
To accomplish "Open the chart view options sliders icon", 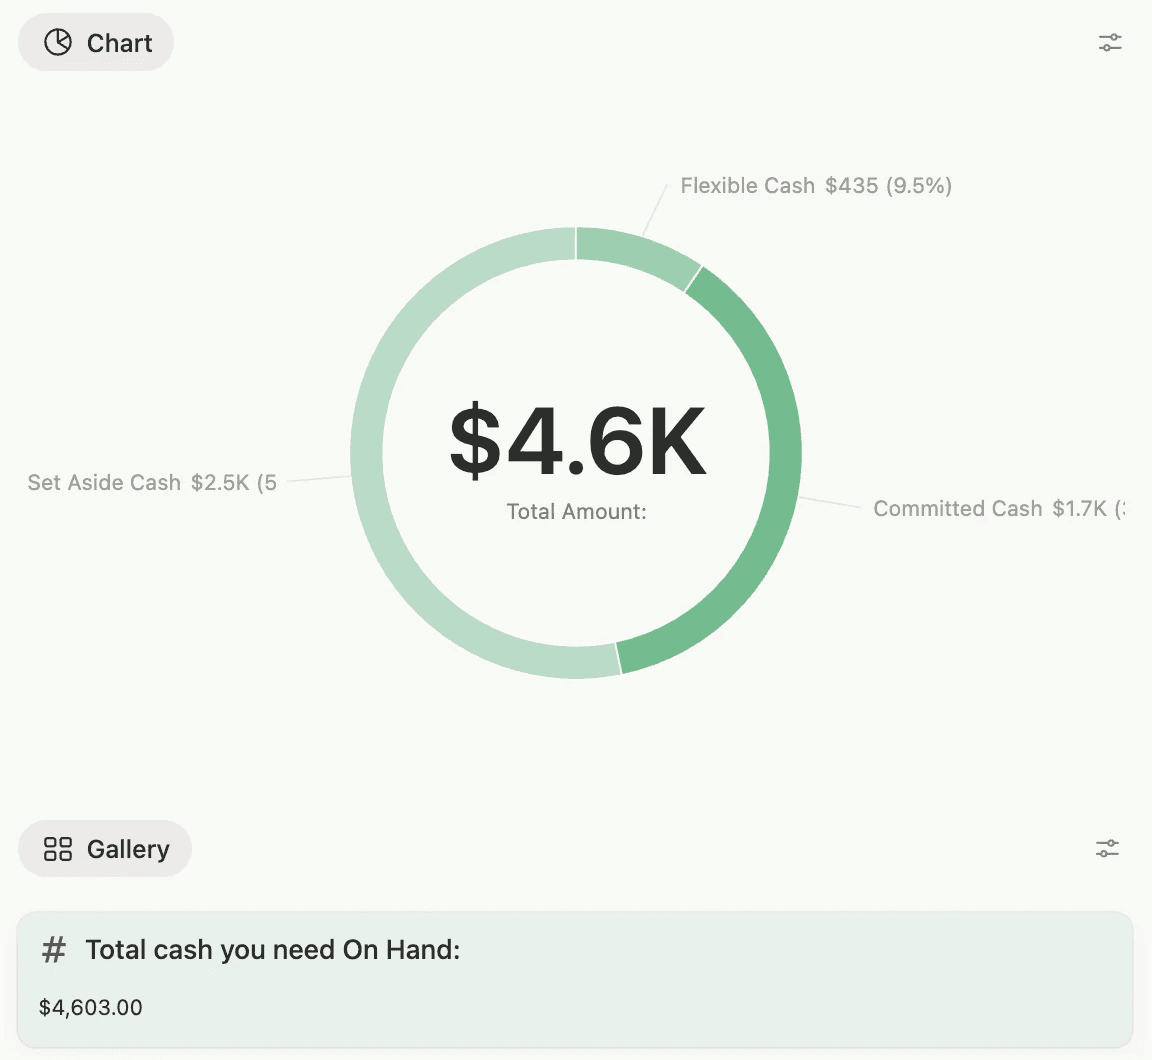I will point(1110,42).
